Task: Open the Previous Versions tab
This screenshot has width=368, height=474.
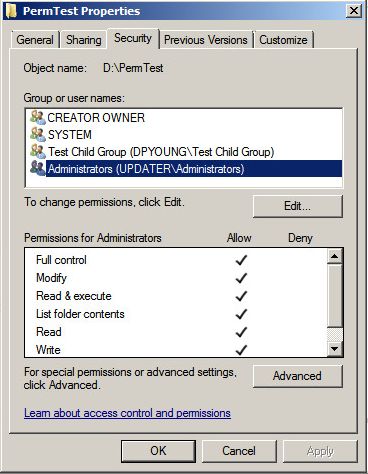Action: 206,40
